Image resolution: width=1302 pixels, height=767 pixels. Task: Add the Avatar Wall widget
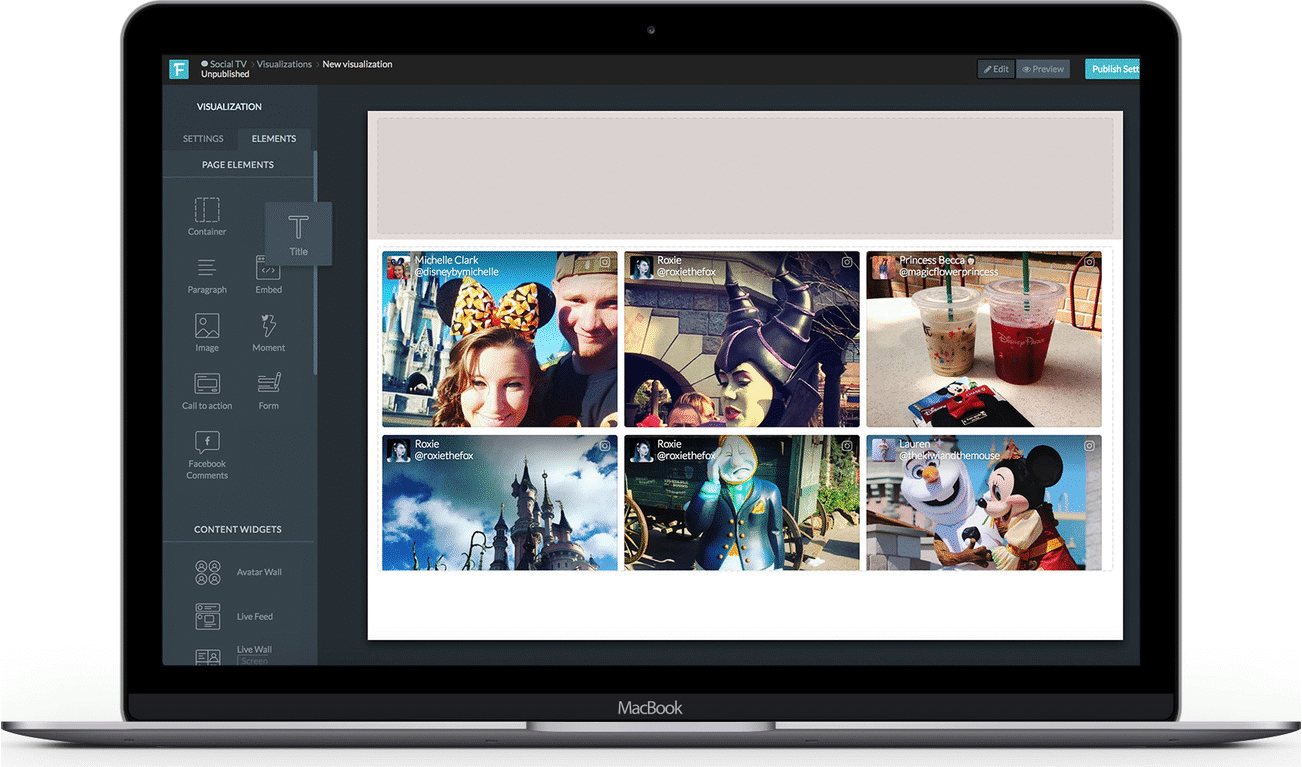(x=238, y=572)
